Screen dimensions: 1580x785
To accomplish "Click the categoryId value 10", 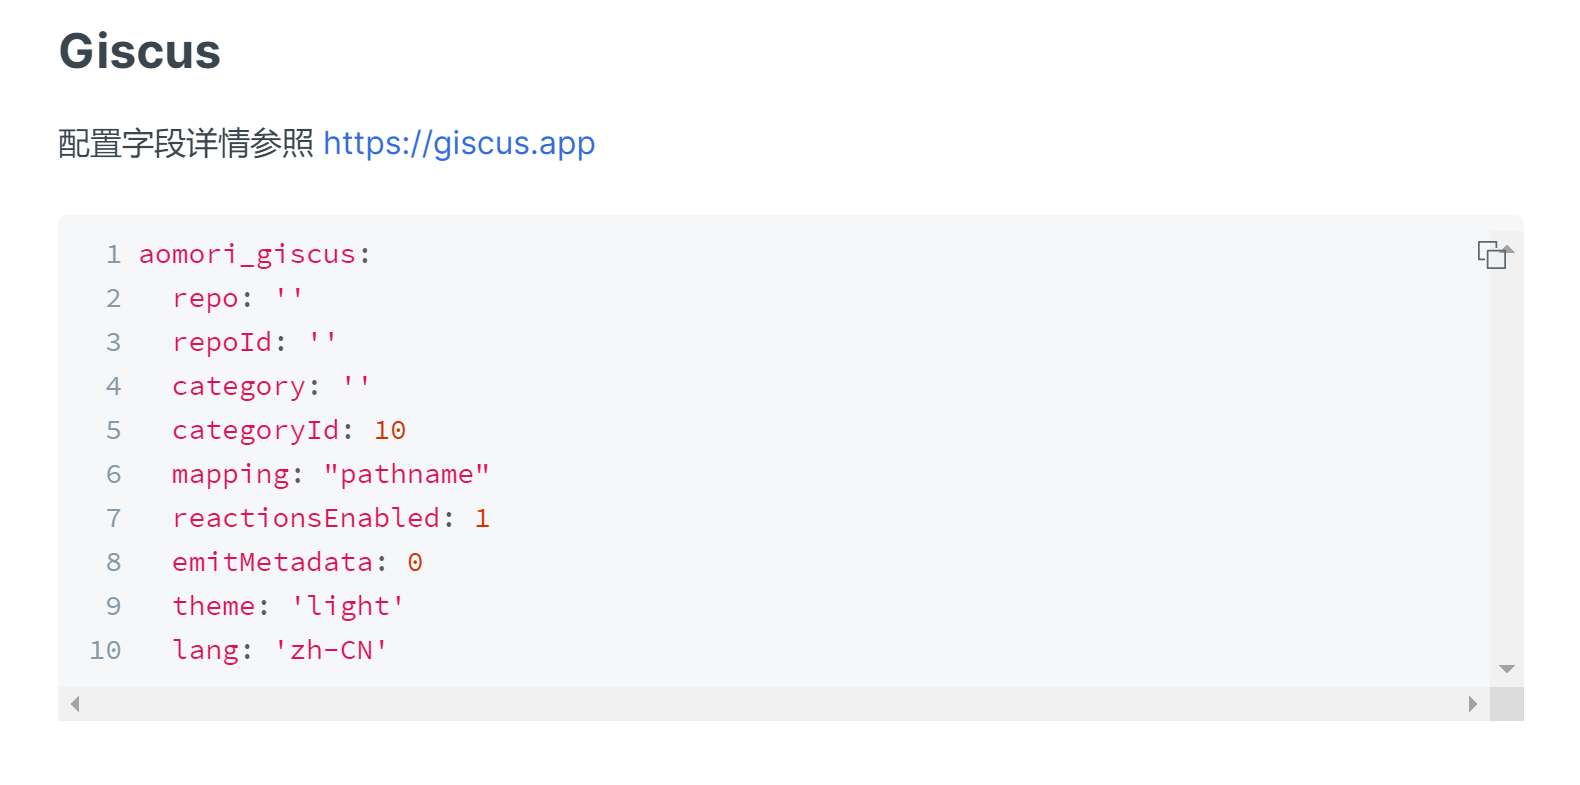I will (x=390, y=431).
